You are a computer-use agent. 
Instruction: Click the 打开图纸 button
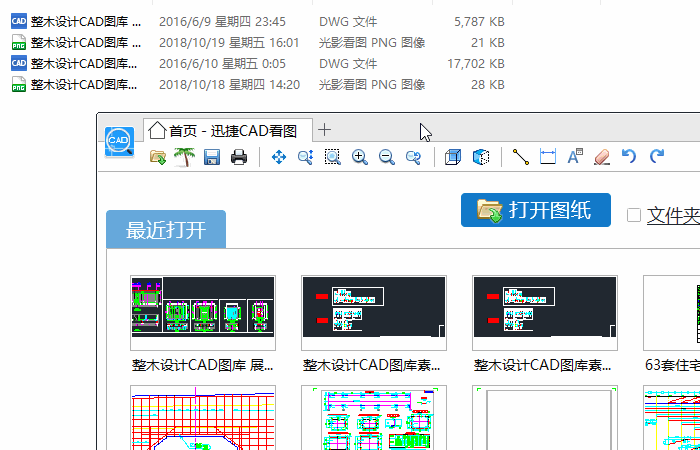[536, 210]
